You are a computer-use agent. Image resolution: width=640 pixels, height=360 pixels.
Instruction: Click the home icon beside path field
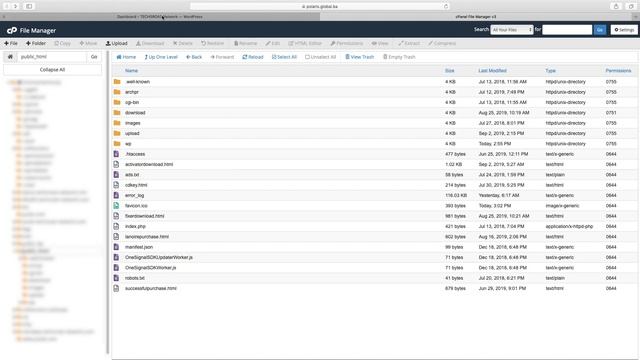click(10, 57)
